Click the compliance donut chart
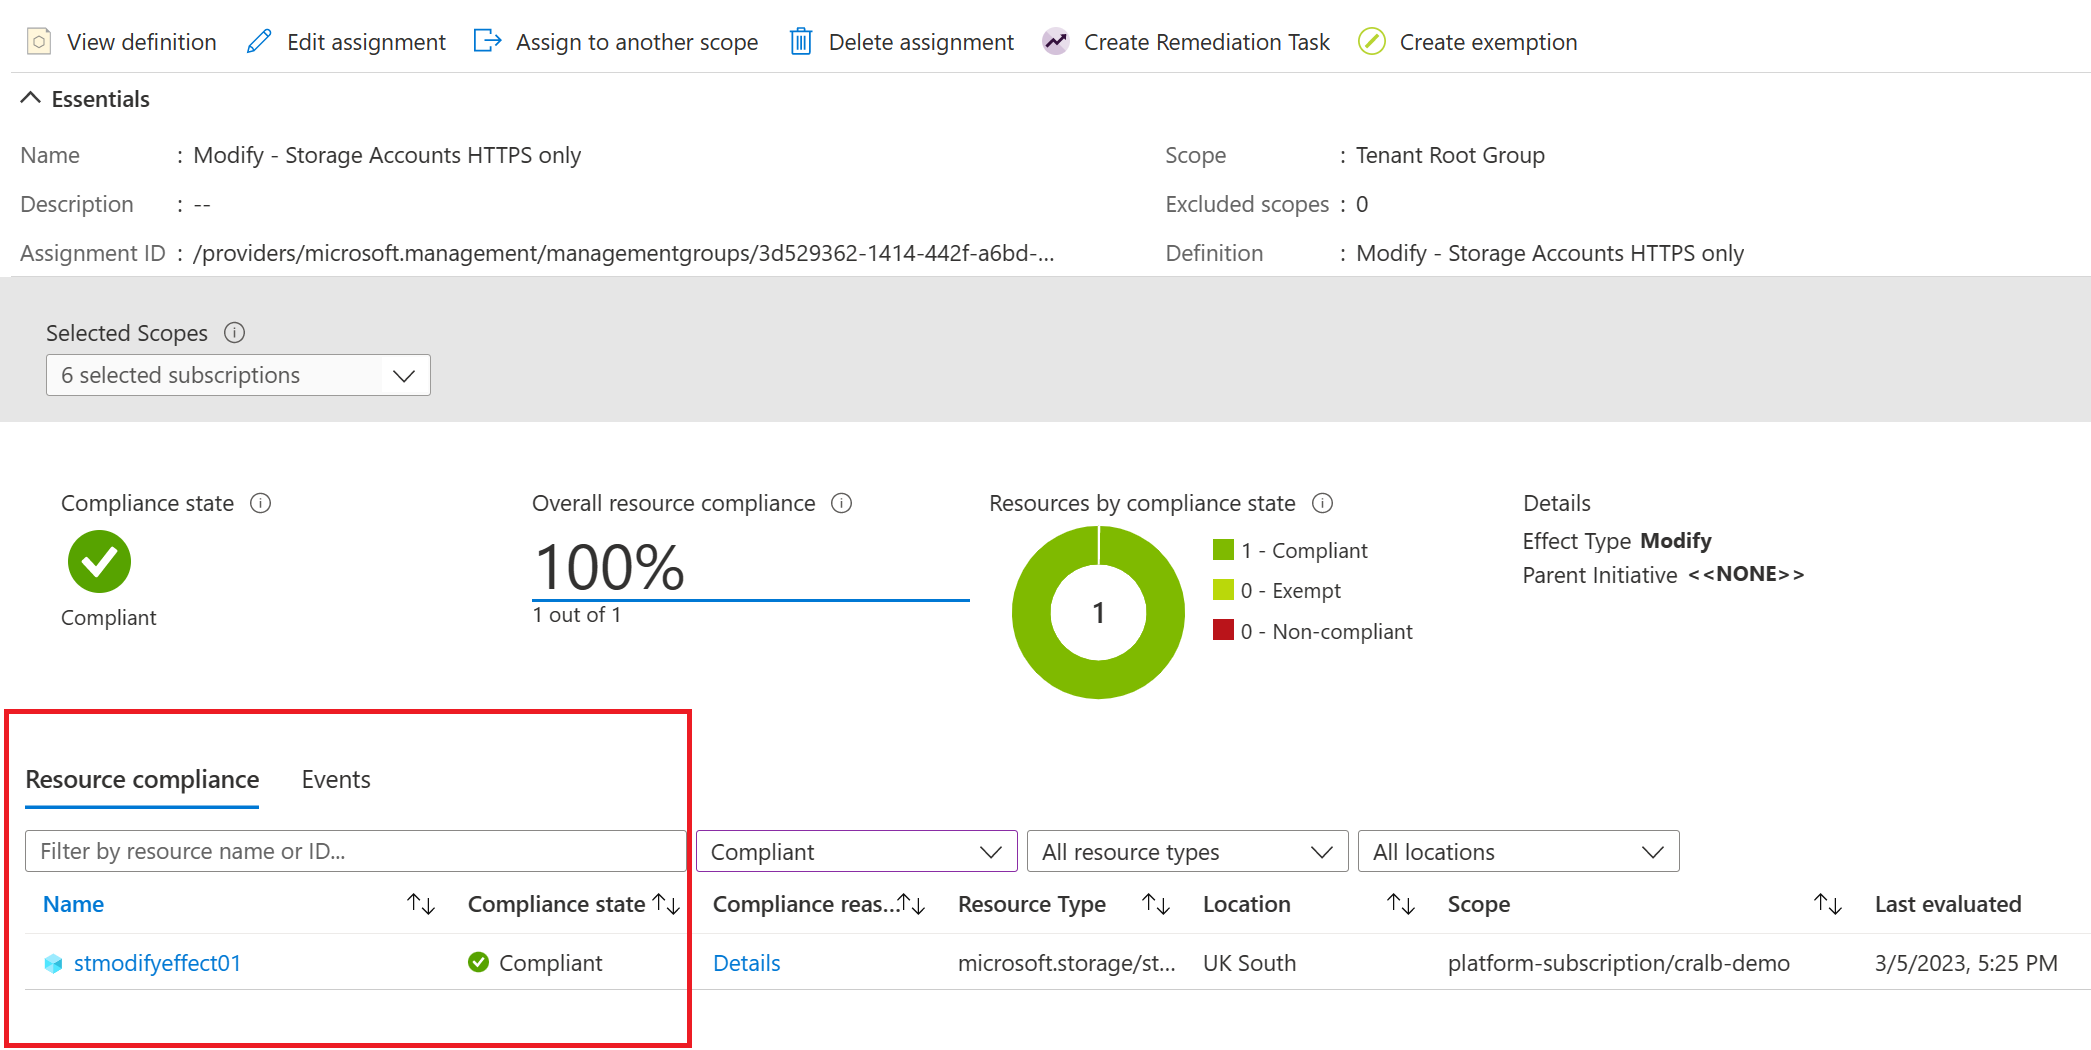The image size is (2091, 1050). (x=1098, y=612)
